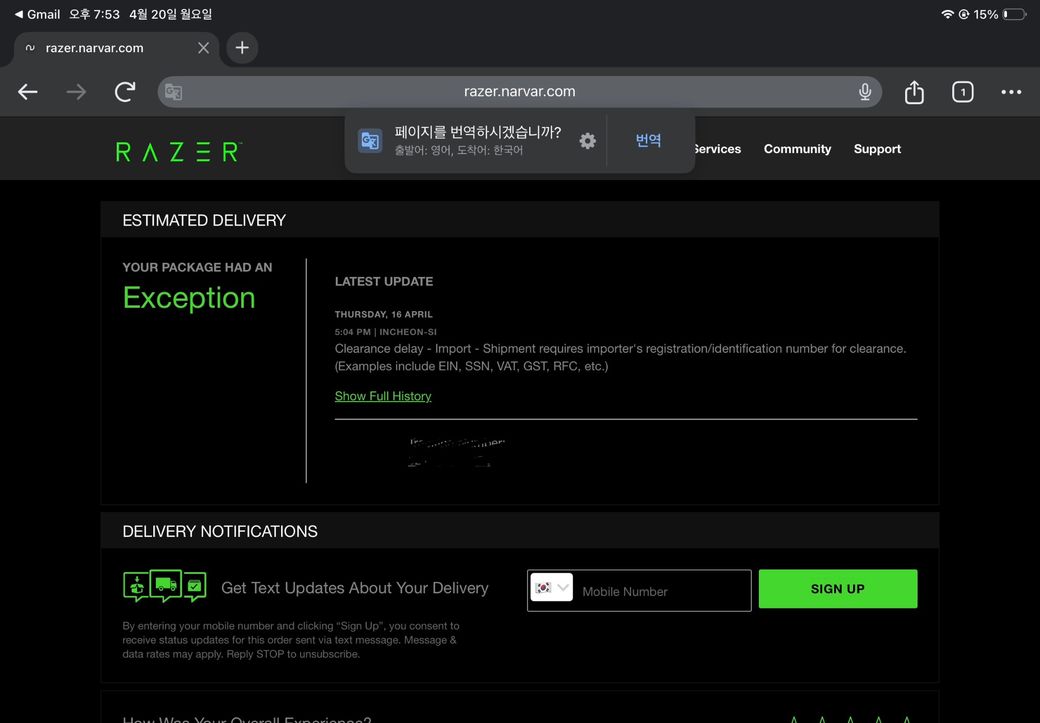Click the Razer logo
The height and width of the screenshot is (723, 1040).
pos(178,151)
